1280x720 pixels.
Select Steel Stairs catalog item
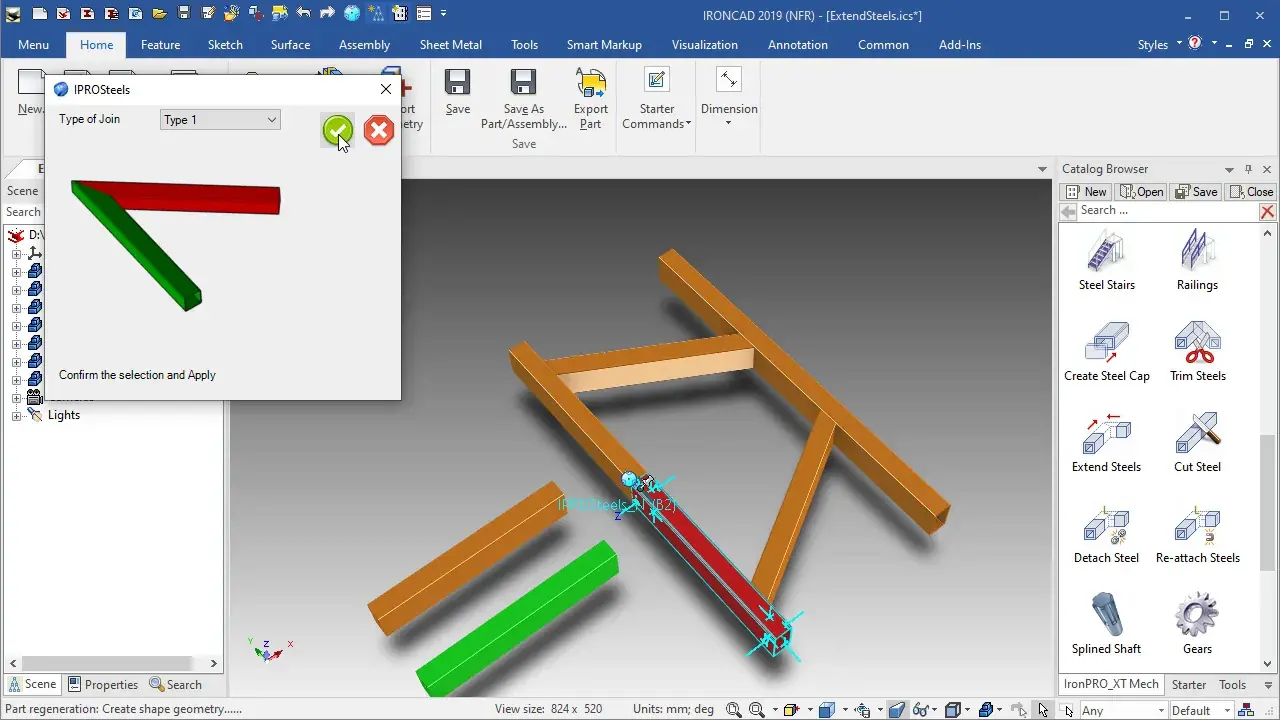pos(1106,260)
